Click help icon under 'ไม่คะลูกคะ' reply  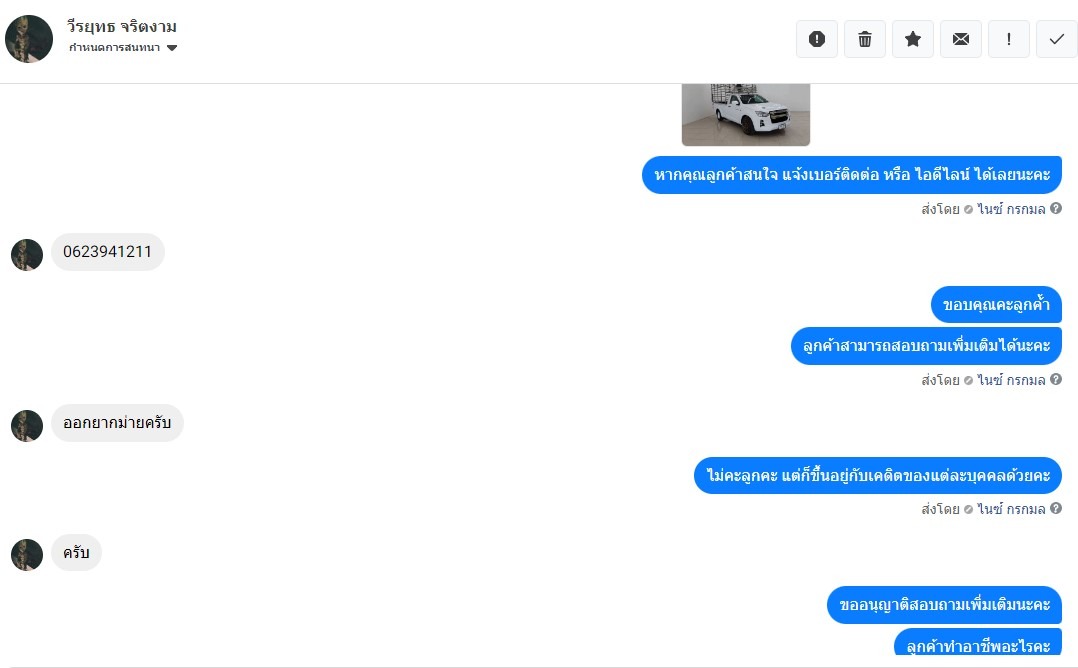pos(1056,509)
